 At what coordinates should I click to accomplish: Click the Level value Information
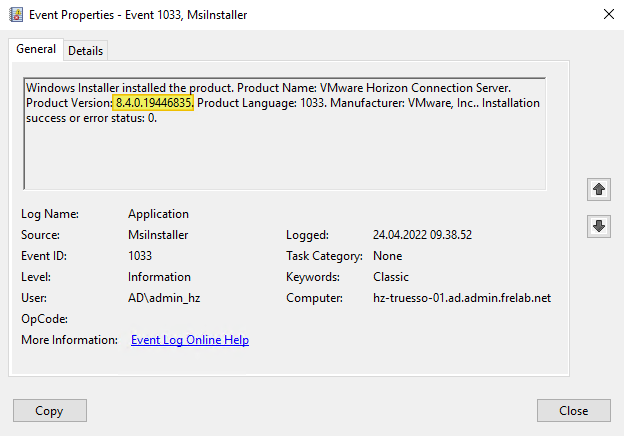coord(159,277)
